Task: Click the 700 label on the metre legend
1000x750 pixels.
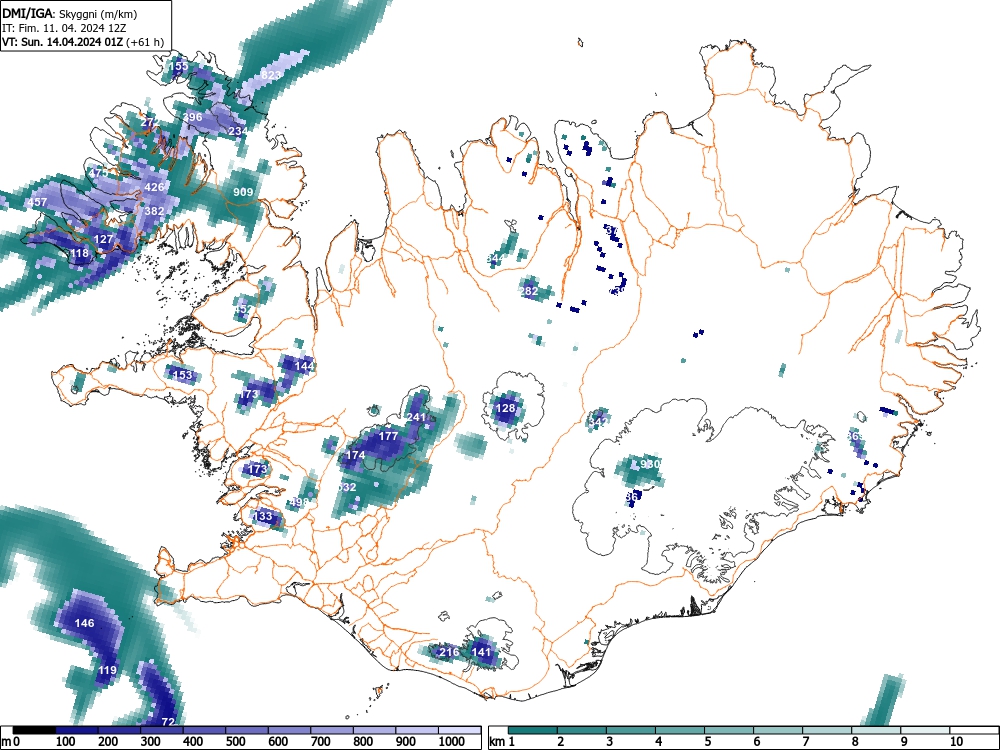Action: pos(321,742)
